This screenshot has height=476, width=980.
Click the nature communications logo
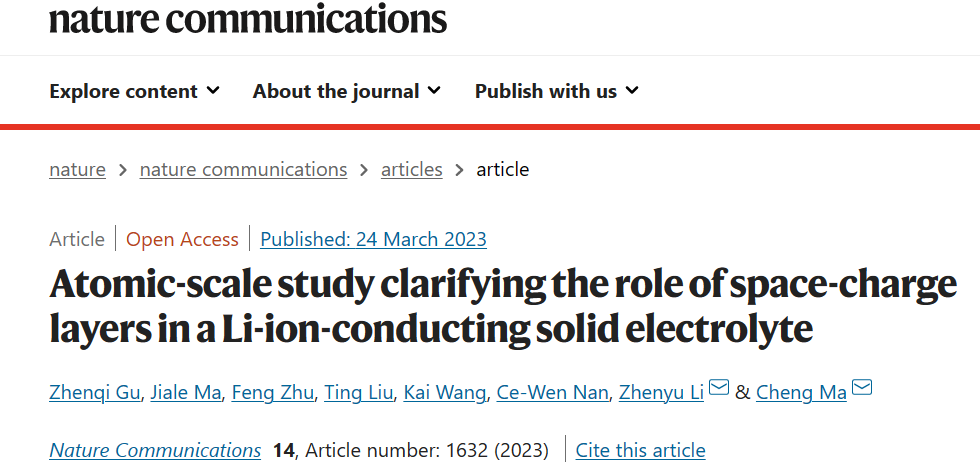[248, 17]
